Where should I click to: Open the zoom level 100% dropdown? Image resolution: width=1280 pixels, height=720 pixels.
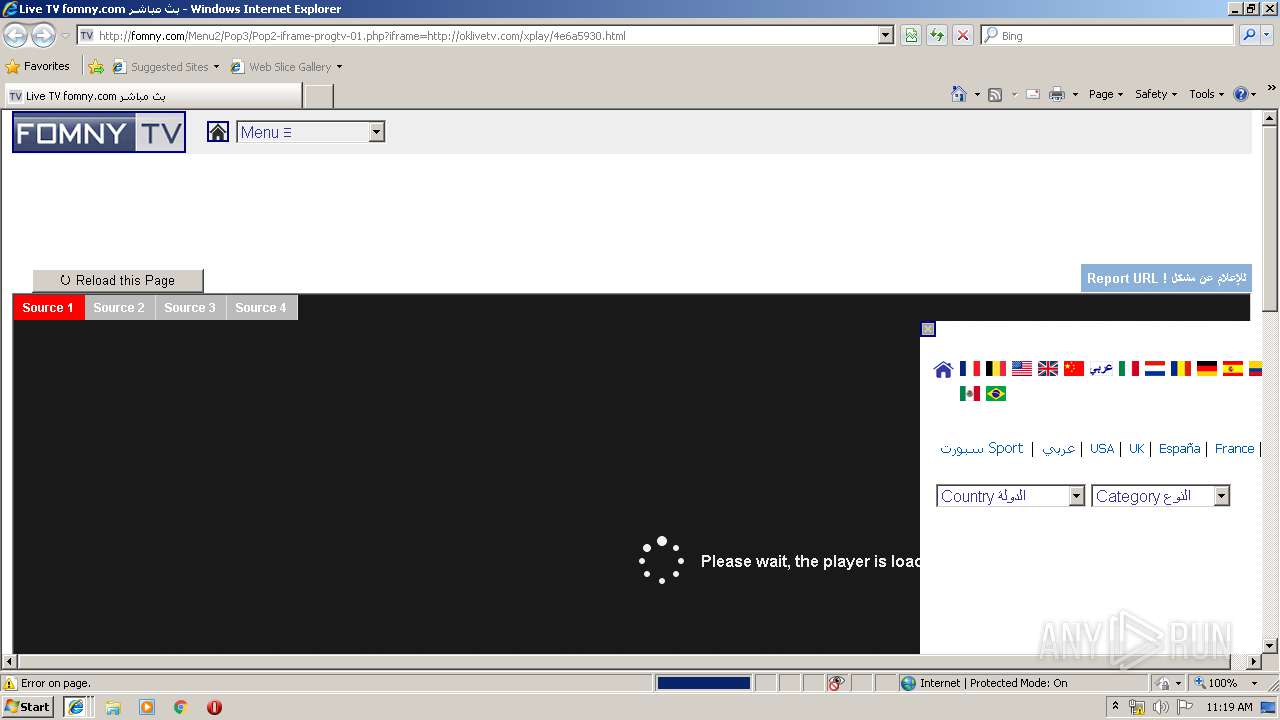1255,683
